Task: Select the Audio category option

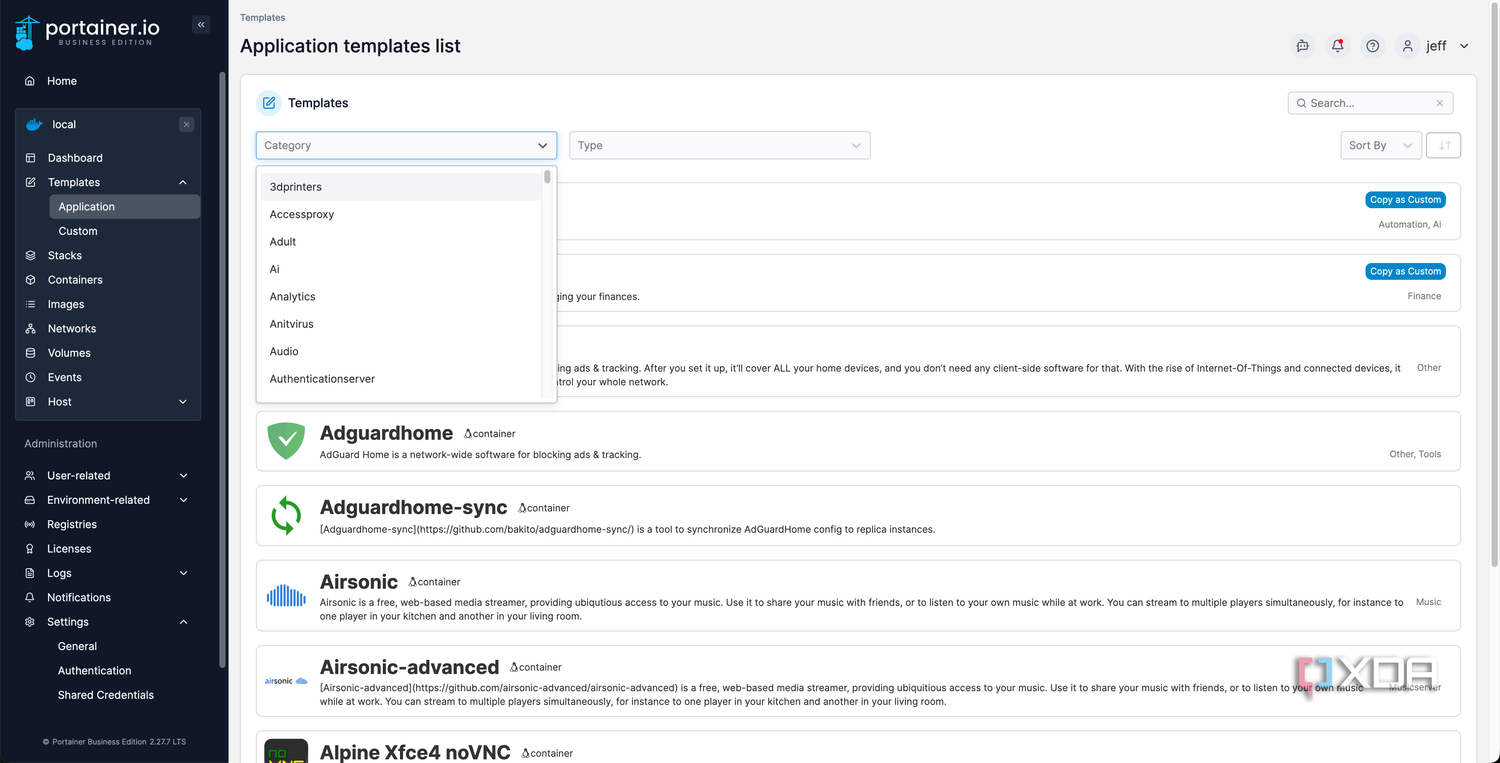Action: [x=401, y=352]
